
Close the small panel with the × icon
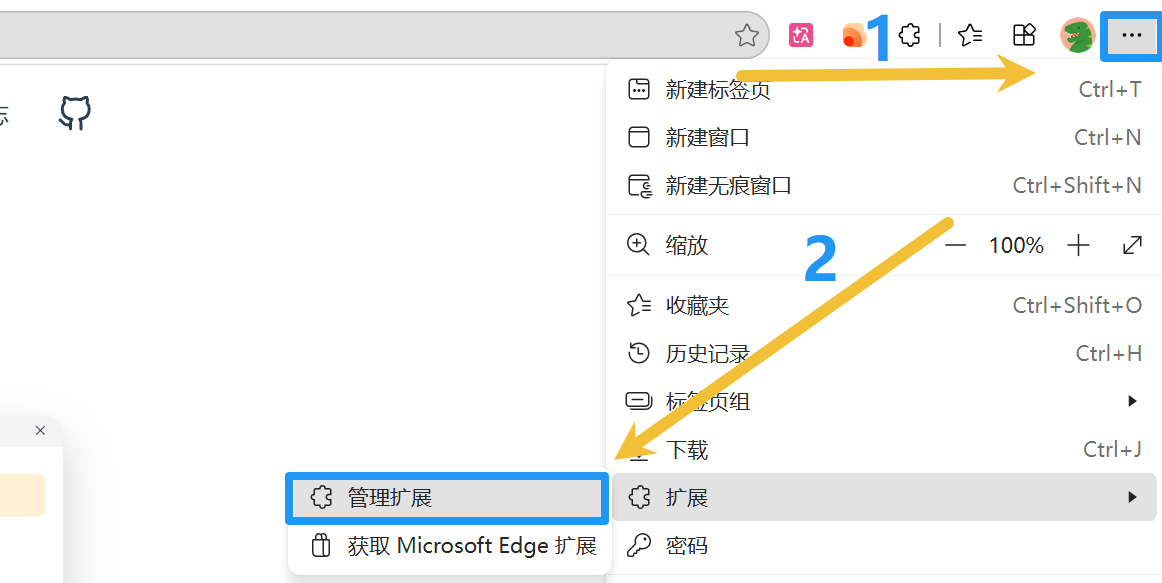pos(40,430)
